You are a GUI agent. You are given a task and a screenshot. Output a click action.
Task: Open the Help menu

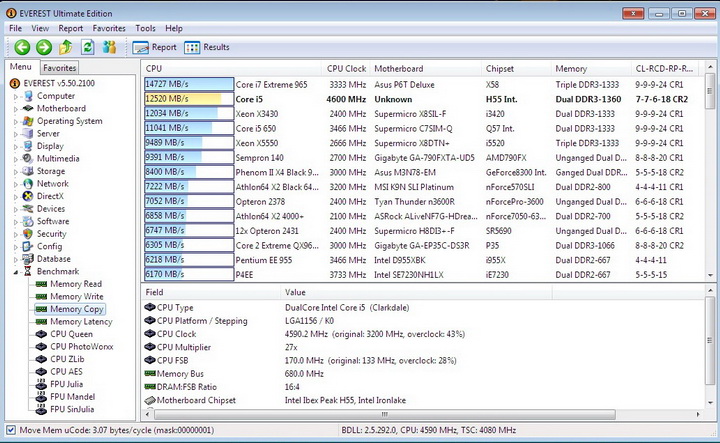pyautogui.click(x=174, y=28)
